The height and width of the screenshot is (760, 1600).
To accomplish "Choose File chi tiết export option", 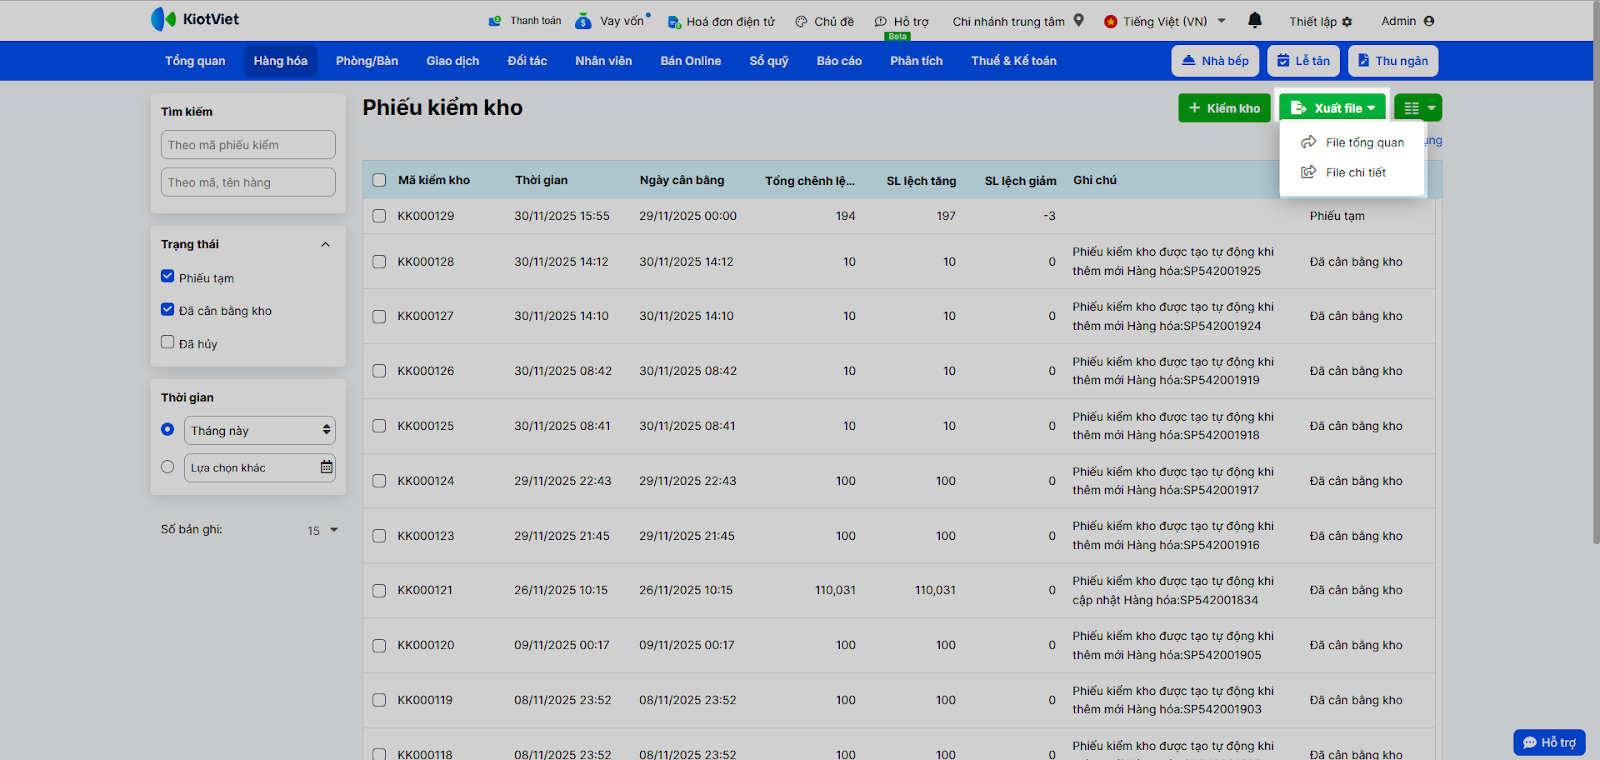I will tap(1355, 173).
